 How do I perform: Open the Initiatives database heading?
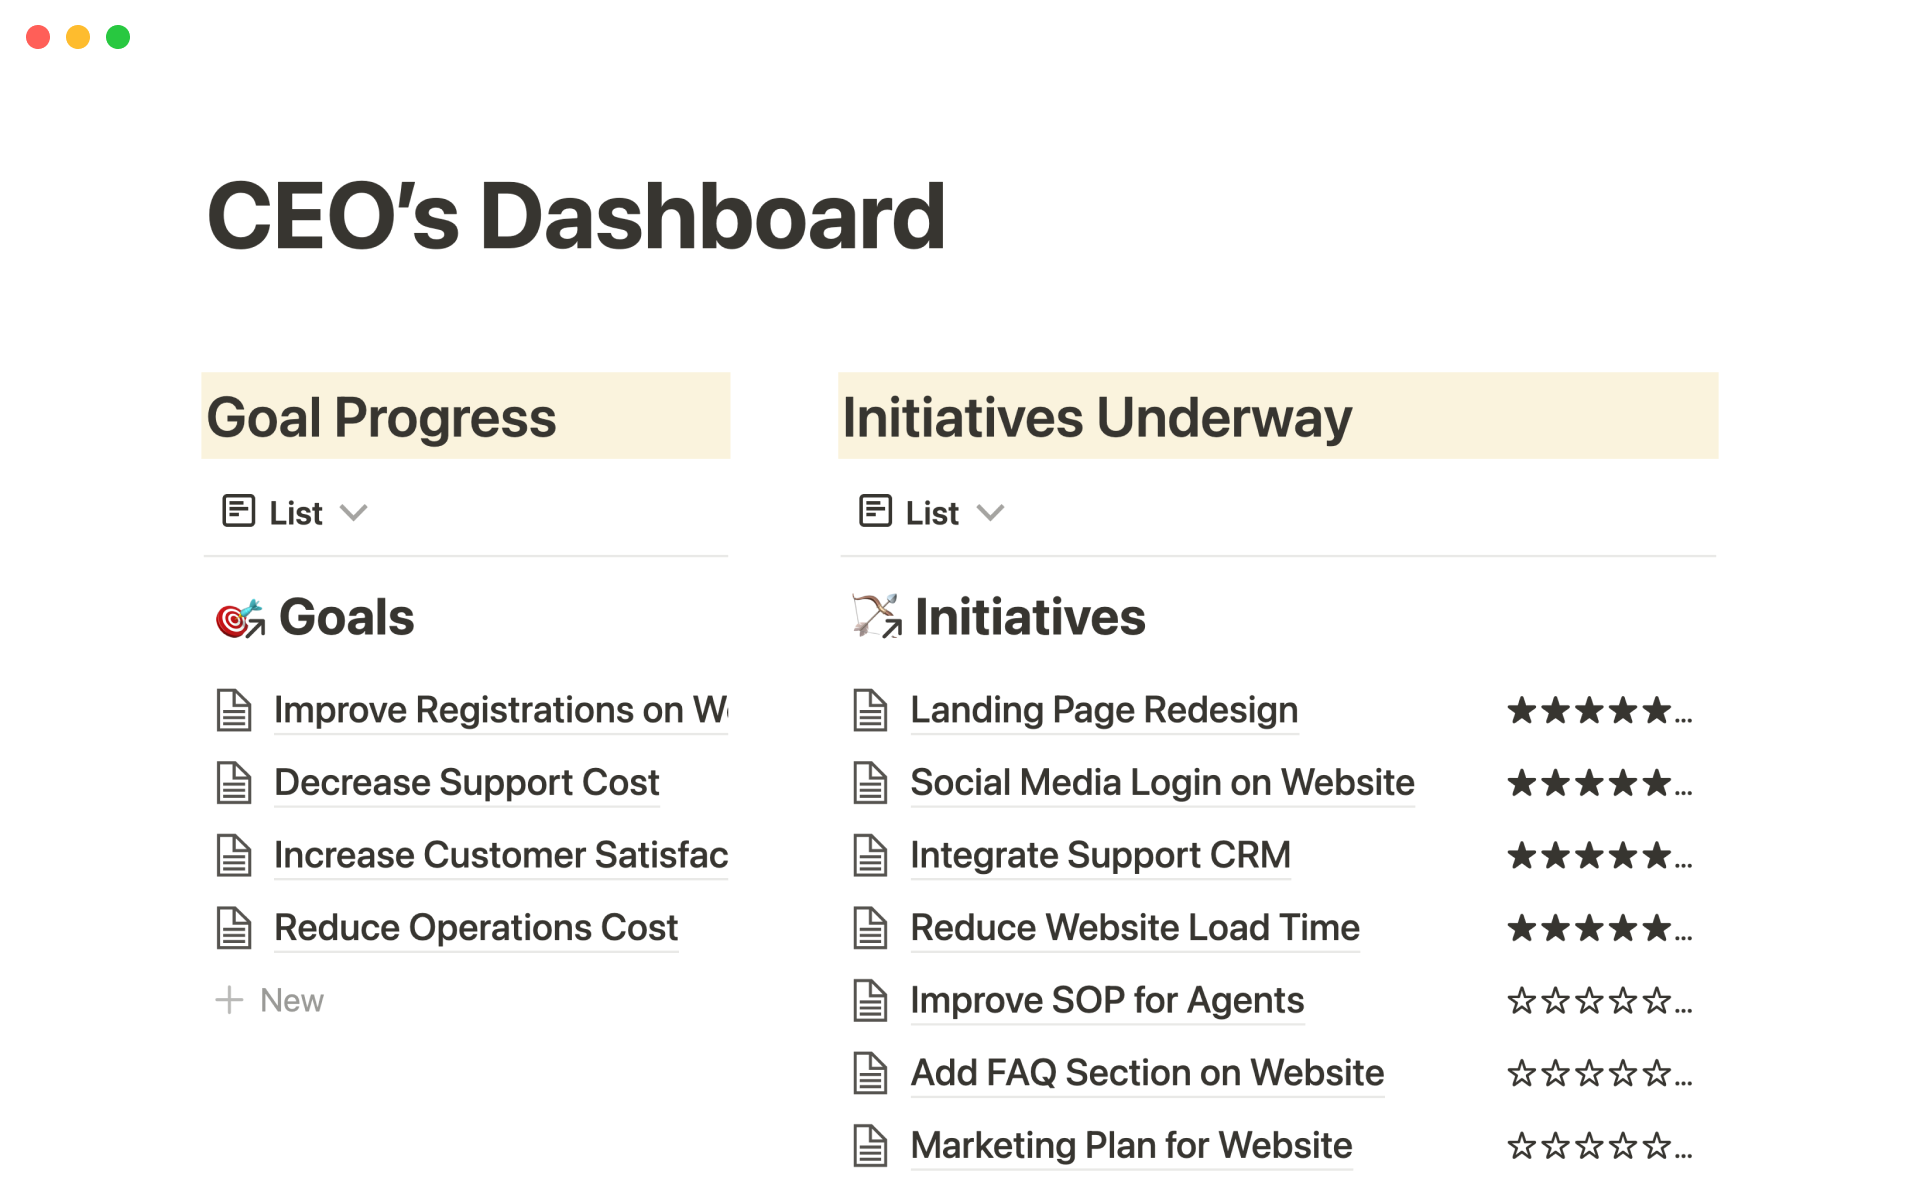[1030, 617]
